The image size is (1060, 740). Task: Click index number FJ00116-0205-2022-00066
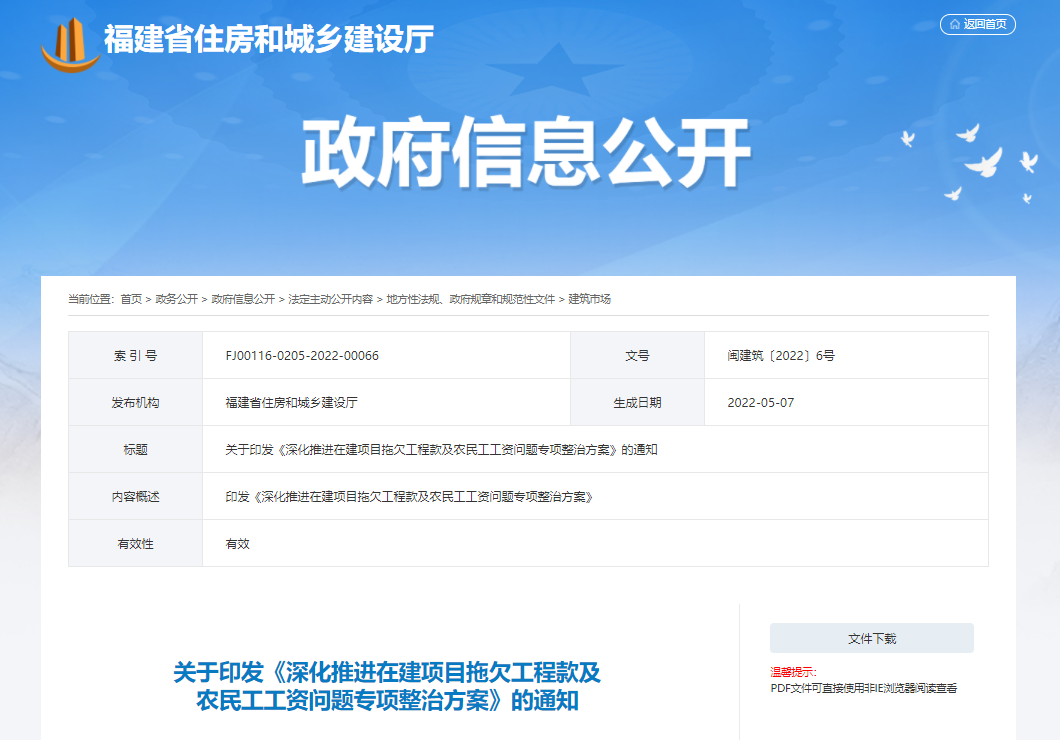[x=302, y=356]
